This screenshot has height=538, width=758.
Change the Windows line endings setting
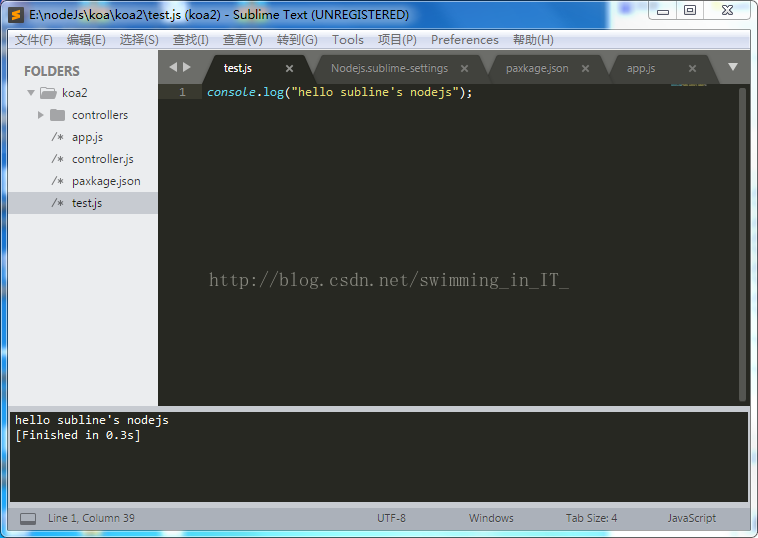pyautogui.click(x=491, y=518)
